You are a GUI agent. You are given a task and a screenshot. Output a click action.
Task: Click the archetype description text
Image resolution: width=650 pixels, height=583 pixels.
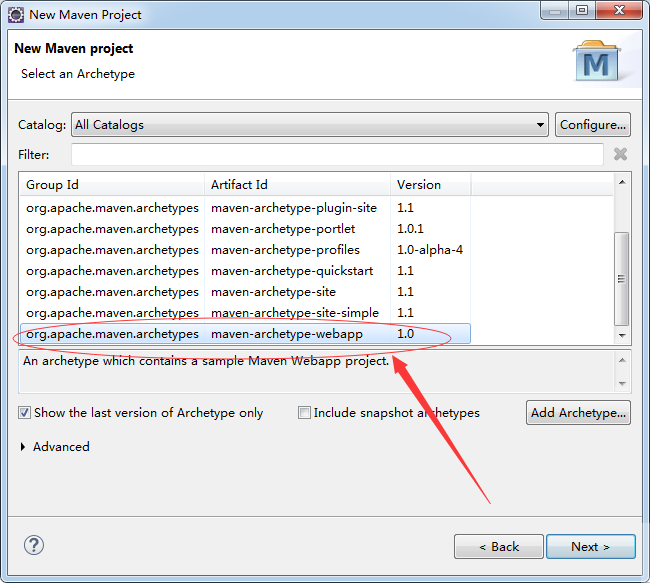pos(206,361)
